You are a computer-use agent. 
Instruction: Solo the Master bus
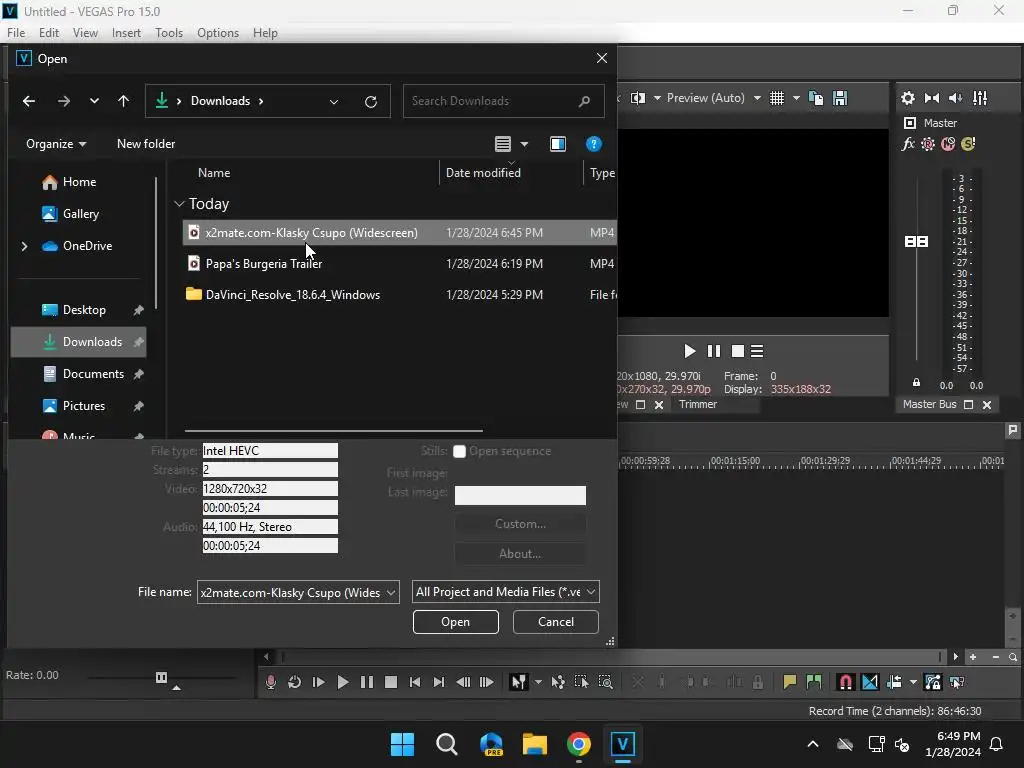[x=968, y=144]
